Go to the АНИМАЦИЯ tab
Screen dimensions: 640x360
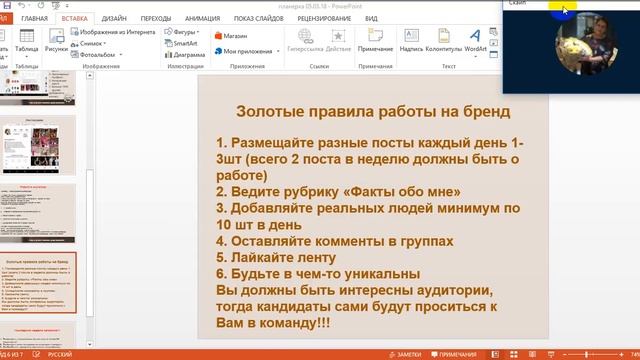click(202, 18)
